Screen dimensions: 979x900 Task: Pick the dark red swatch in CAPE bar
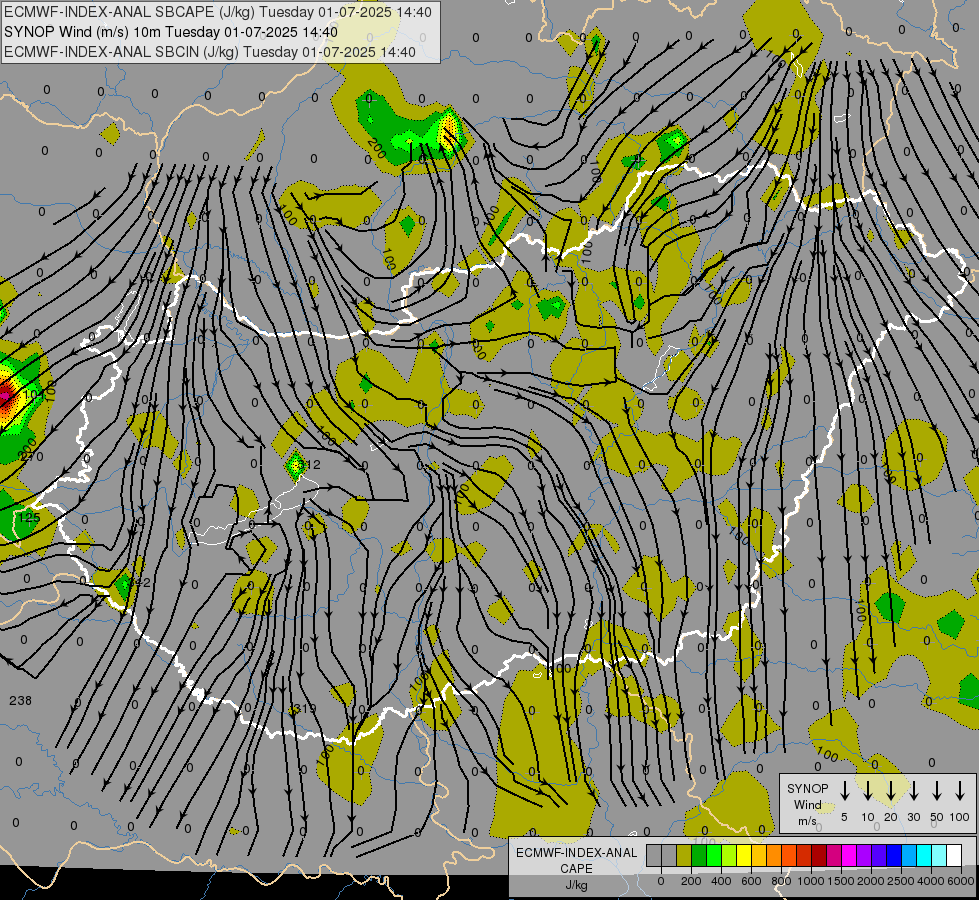[820, 855]
